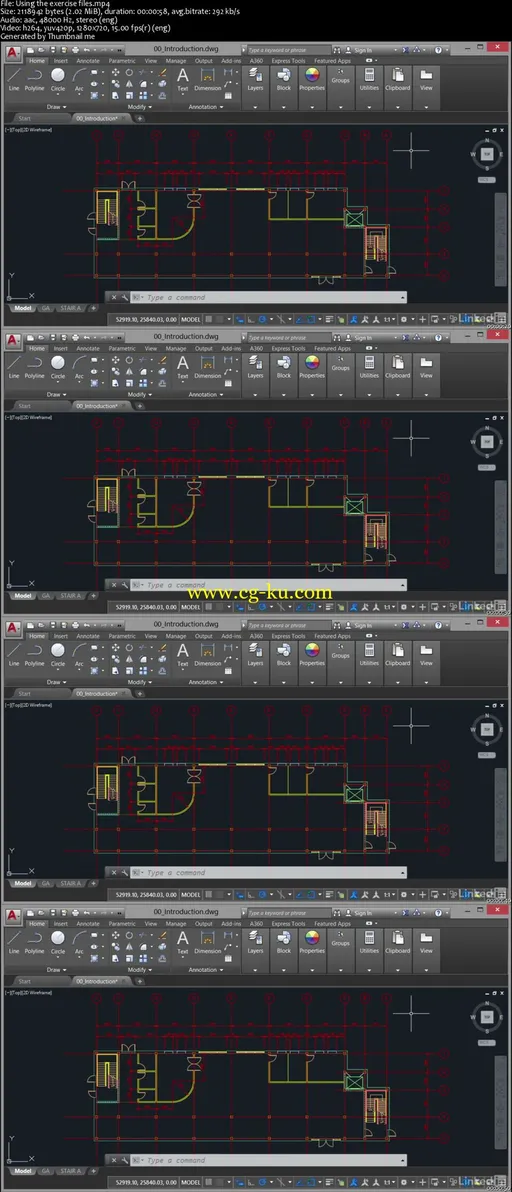Select the Arc tool in the third frame

point(79,654)
